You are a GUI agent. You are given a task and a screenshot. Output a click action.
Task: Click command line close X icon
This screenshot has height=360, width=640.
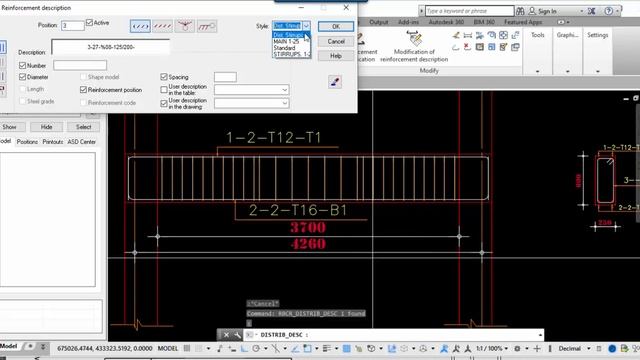click(x=226, y=335)
